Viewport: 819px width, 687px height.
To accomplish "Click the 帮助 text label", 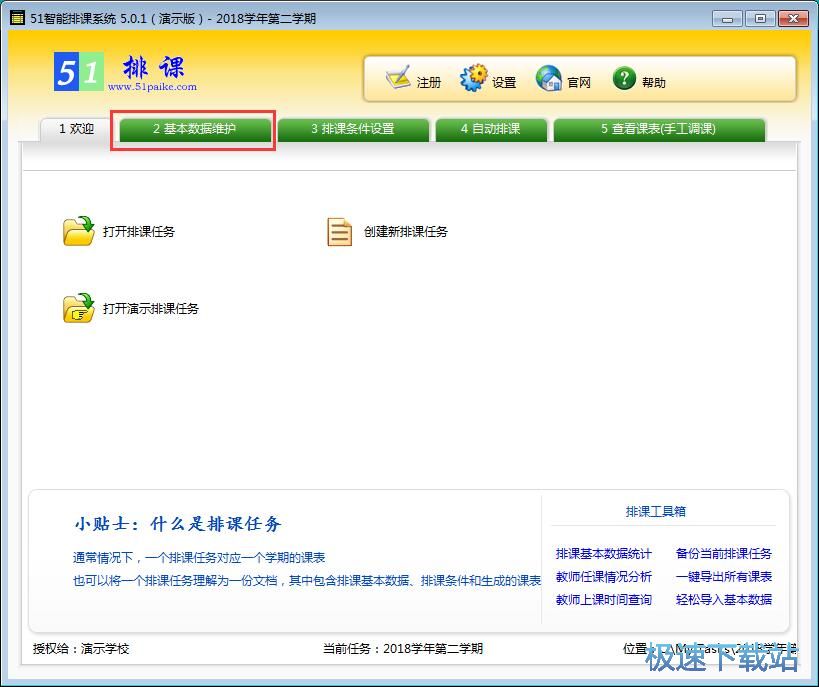I will [x=654, y=83].
